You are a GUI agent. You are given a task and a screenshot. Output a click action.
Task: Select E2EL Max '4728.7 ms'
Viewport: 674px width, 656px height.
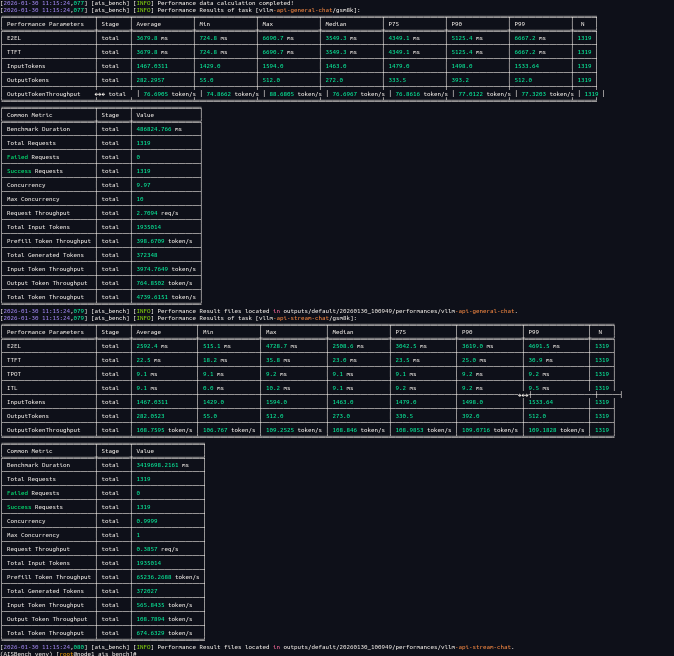[x=281, y=346]
